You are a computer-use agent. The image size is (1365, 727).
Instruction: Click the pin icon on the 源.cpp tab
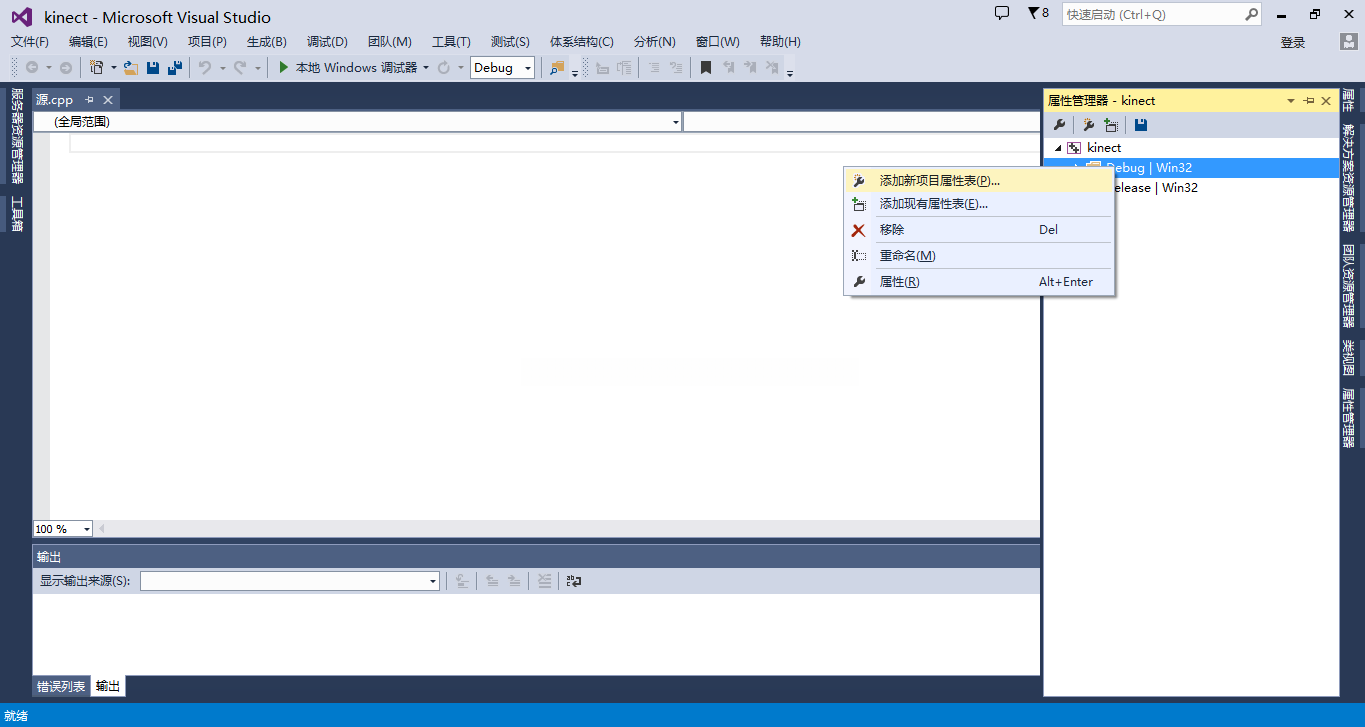(x=89, y=100)
